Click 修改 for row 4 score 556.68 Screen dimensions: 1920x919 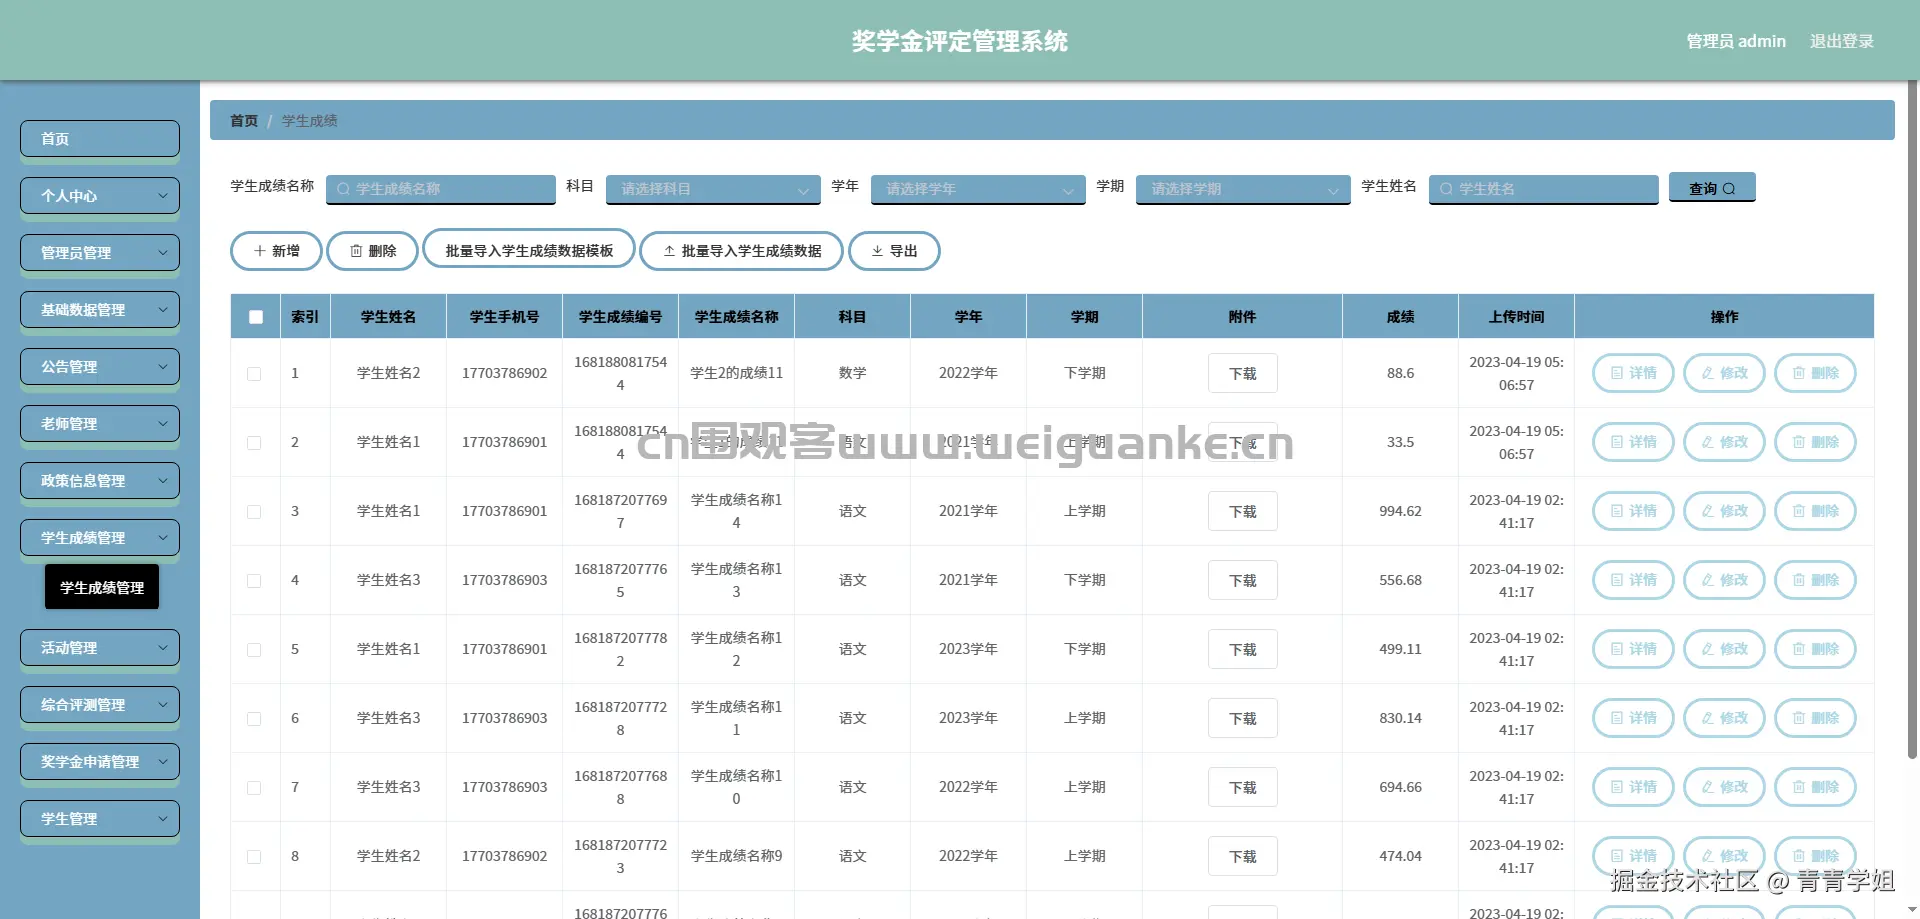(1724, 580)
